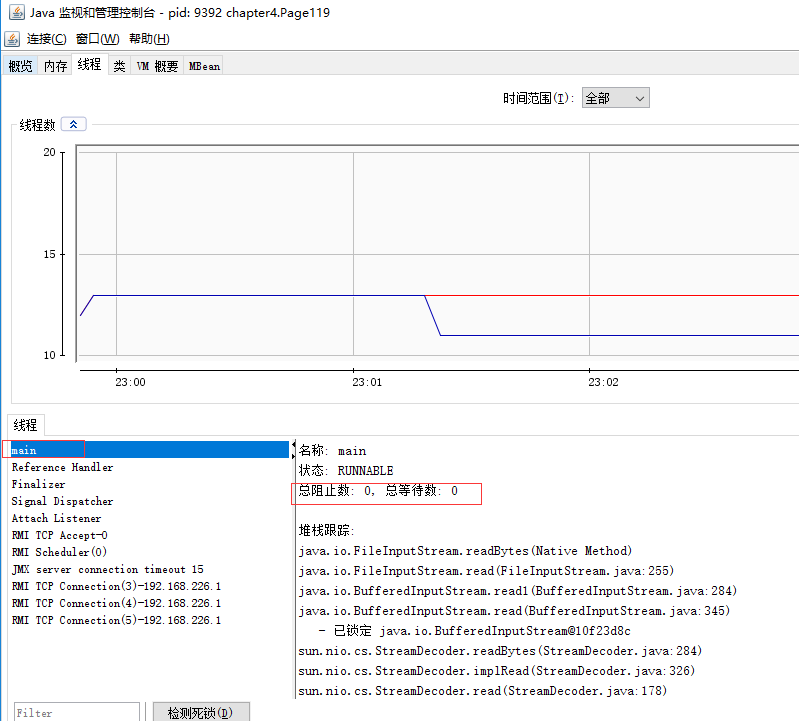This screenshot has width=799, height=721.
Task: Select RMI TCP Connection(4)-192.168.226.1 thread
Action: click(x=116, y=603)
